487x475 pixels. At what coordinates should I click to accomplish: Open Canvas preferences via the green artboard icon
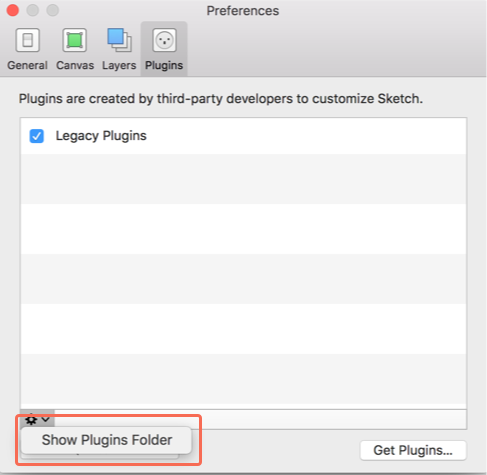[74, 40]
